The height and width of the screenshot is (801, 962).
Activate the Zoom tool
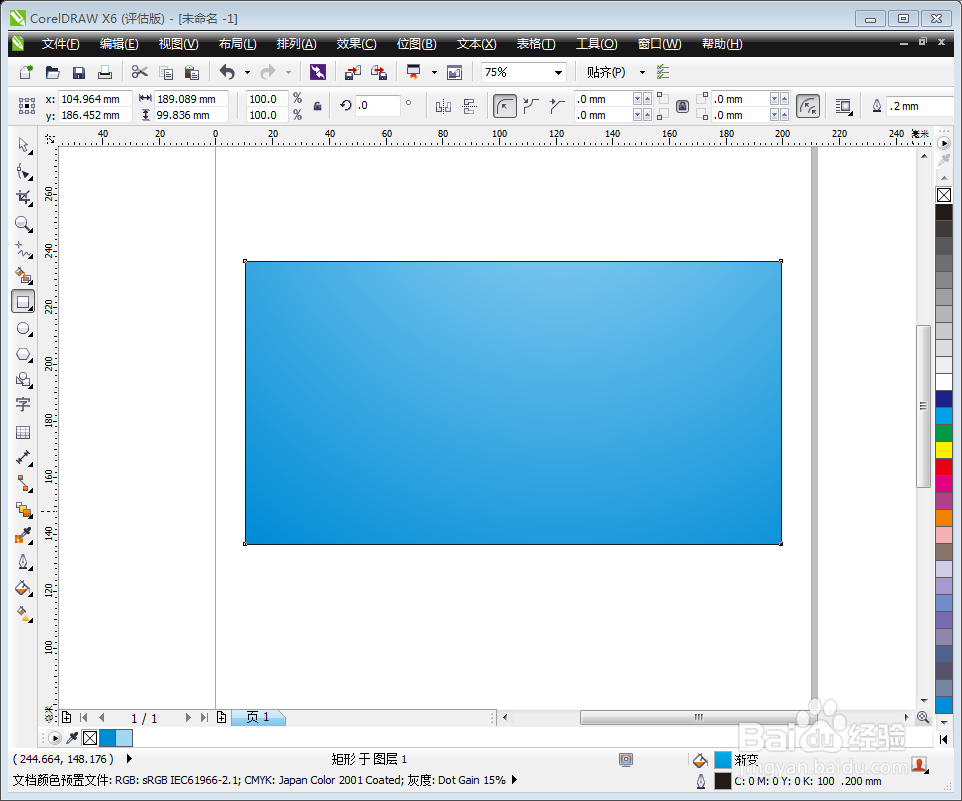point(23,224)
